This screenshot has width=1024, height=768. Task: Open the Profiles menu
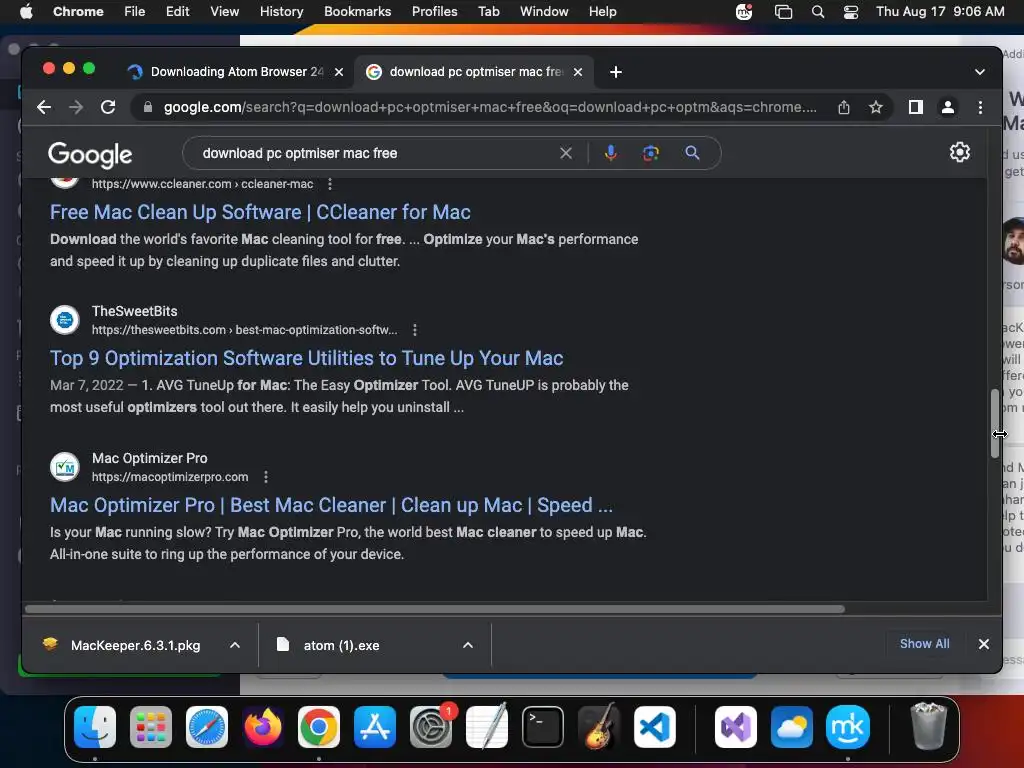pyautogui.click(x=434, y=11)
